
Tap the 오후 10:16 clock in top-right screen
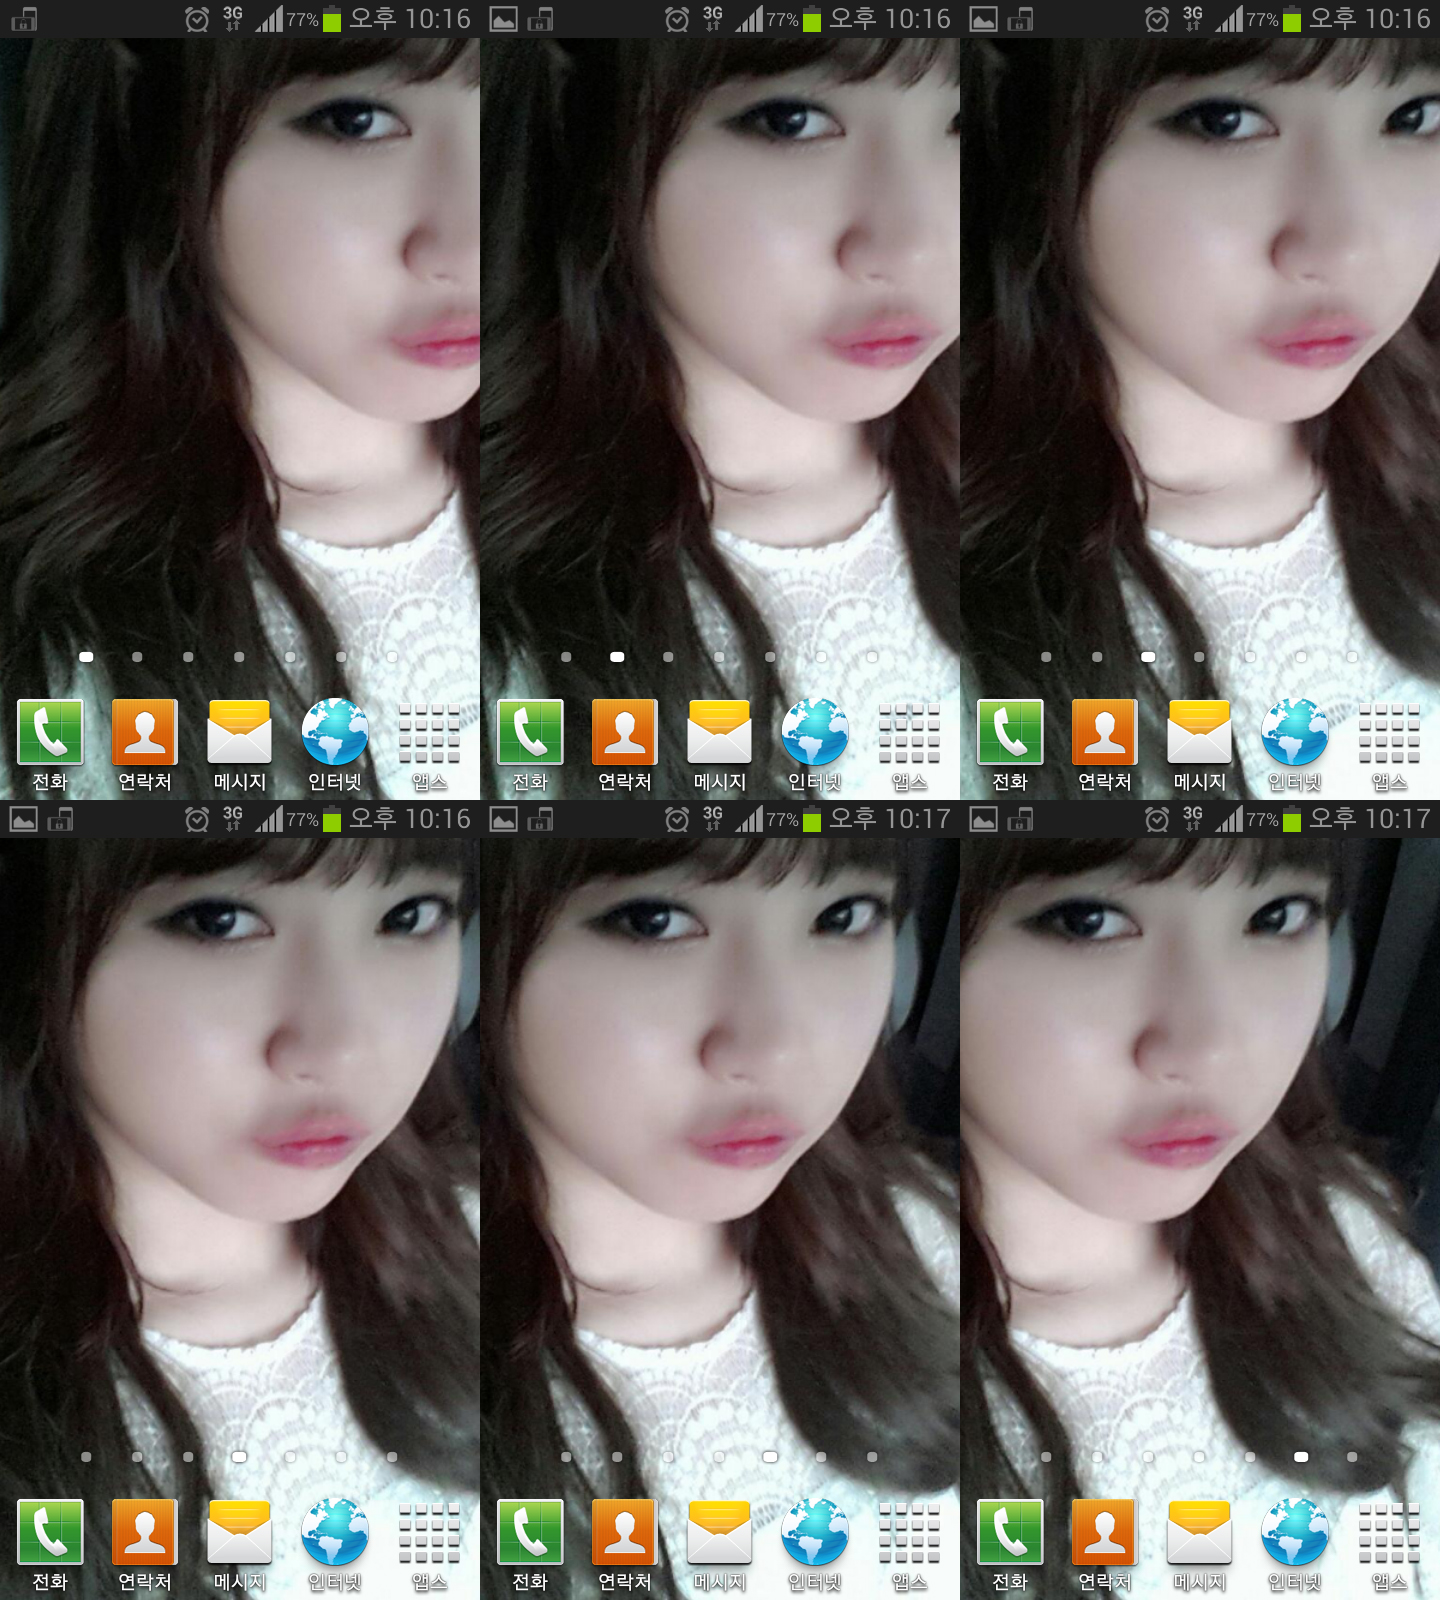coord(1370,19)
